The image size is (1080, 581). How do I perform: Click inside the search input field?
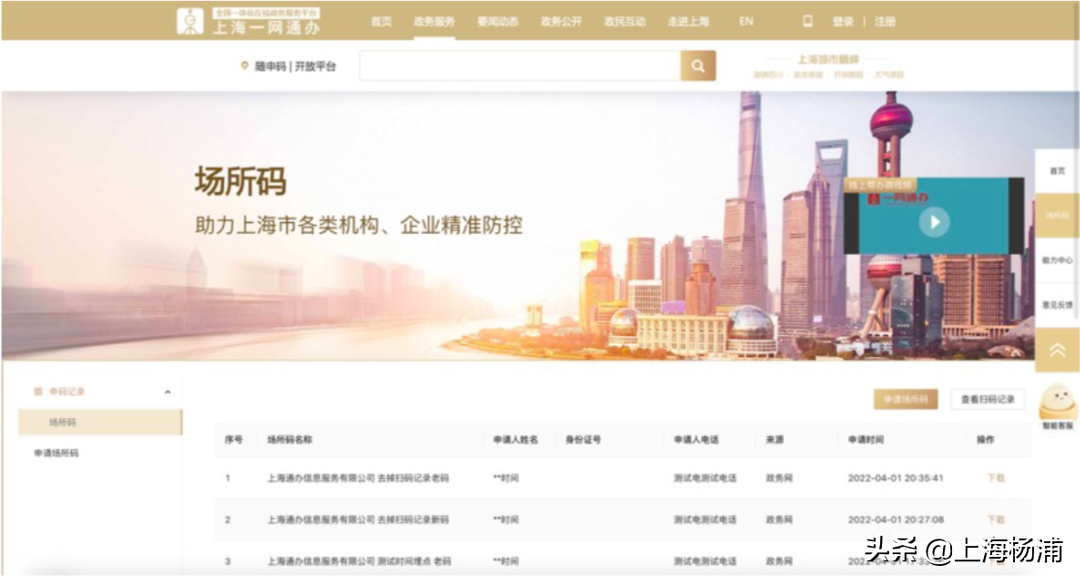[520, 65]
